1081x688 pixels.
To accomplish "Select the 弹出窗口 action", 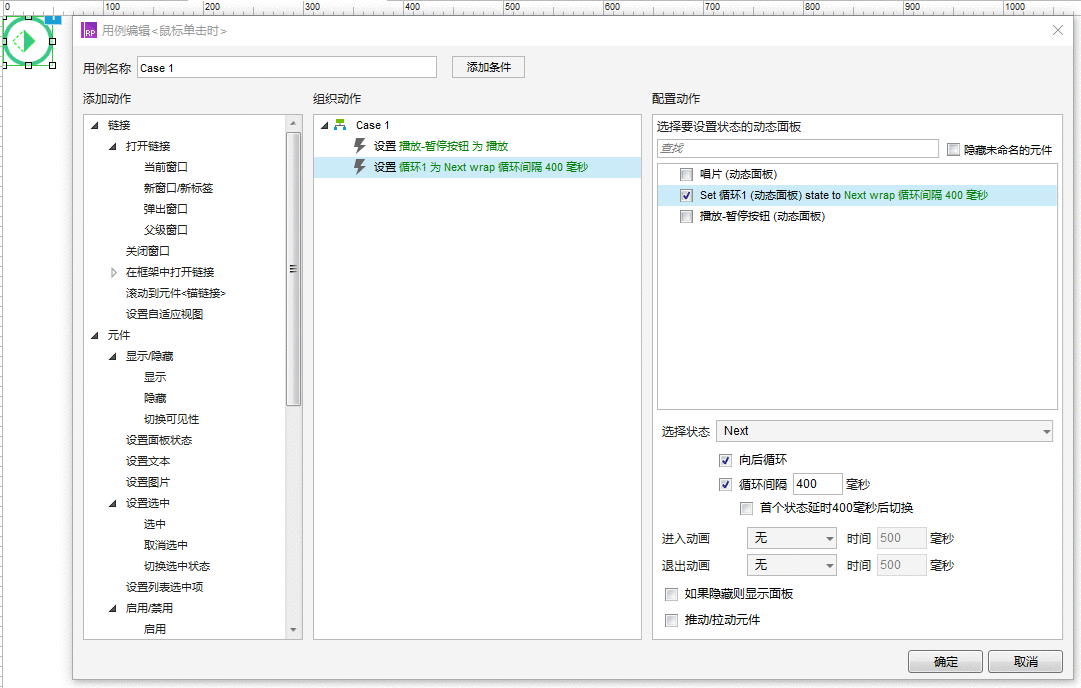I will point(165,209).
